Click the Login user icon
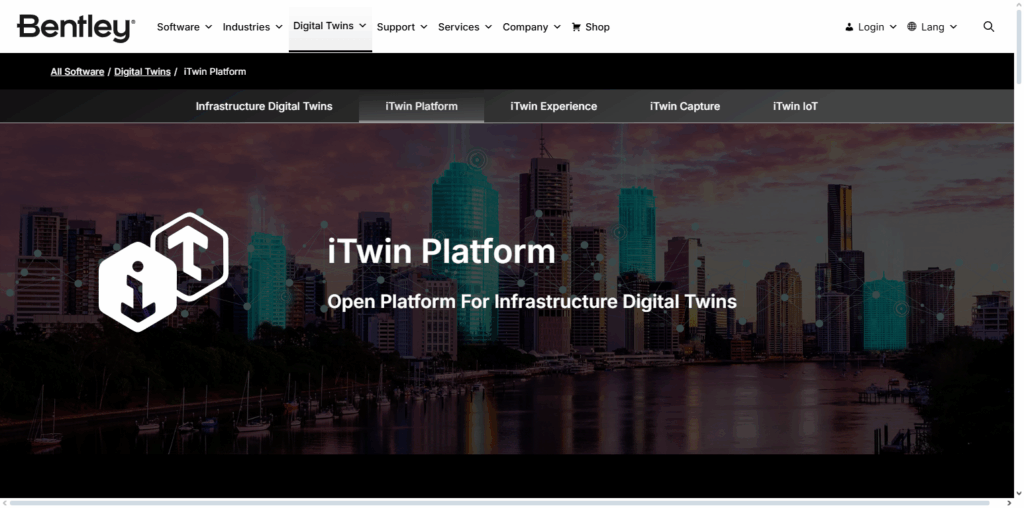Viewport: 1024px width, 508px height. pyautogui.click(x=849, y=27)
